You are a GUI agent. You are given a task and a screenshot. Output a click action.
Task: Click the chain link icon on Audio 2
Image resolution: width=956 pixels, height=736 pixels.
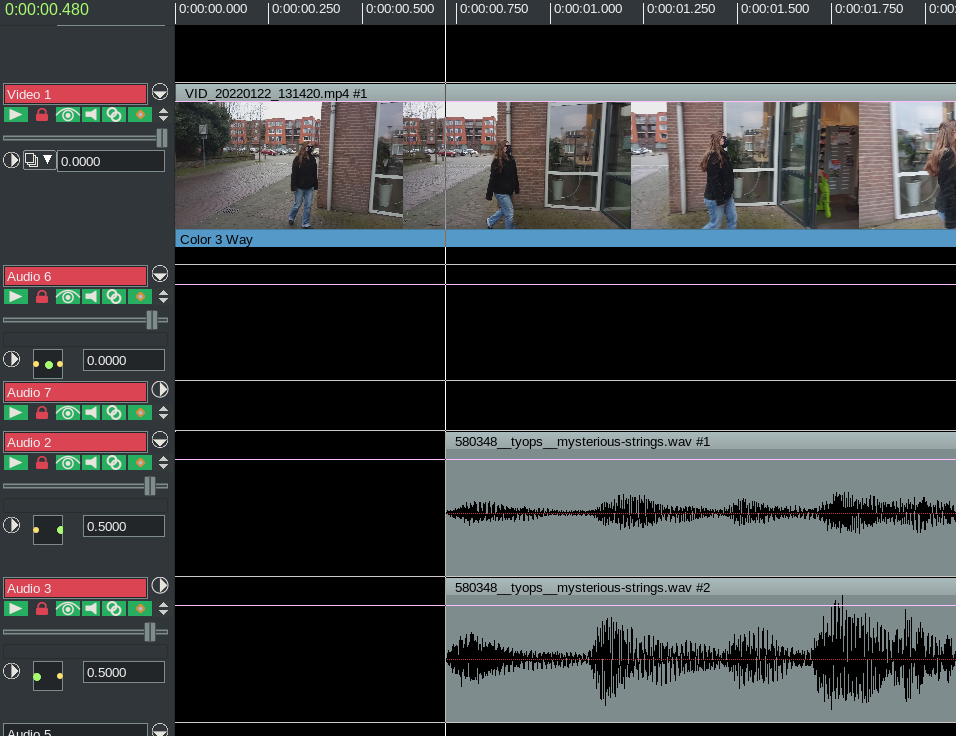pyautogui.click(x=115, y=463)
